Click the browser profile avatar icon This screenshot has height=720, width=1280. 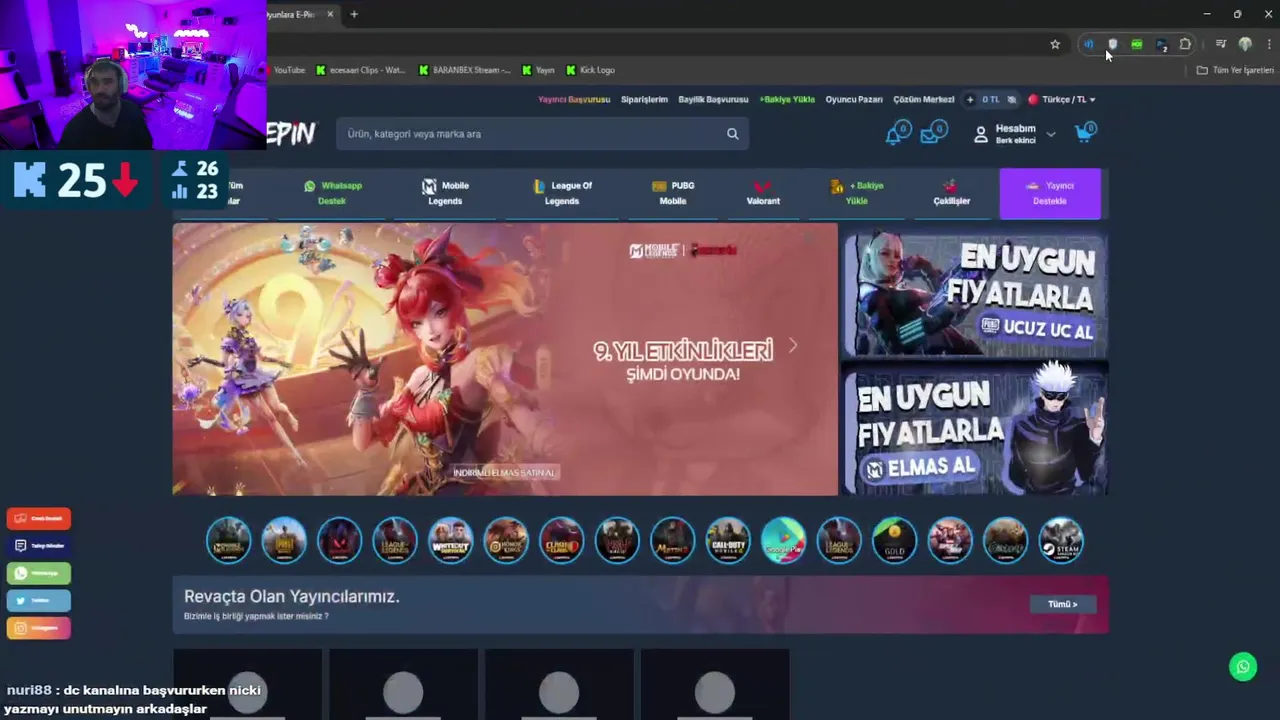pos(1245,44)
